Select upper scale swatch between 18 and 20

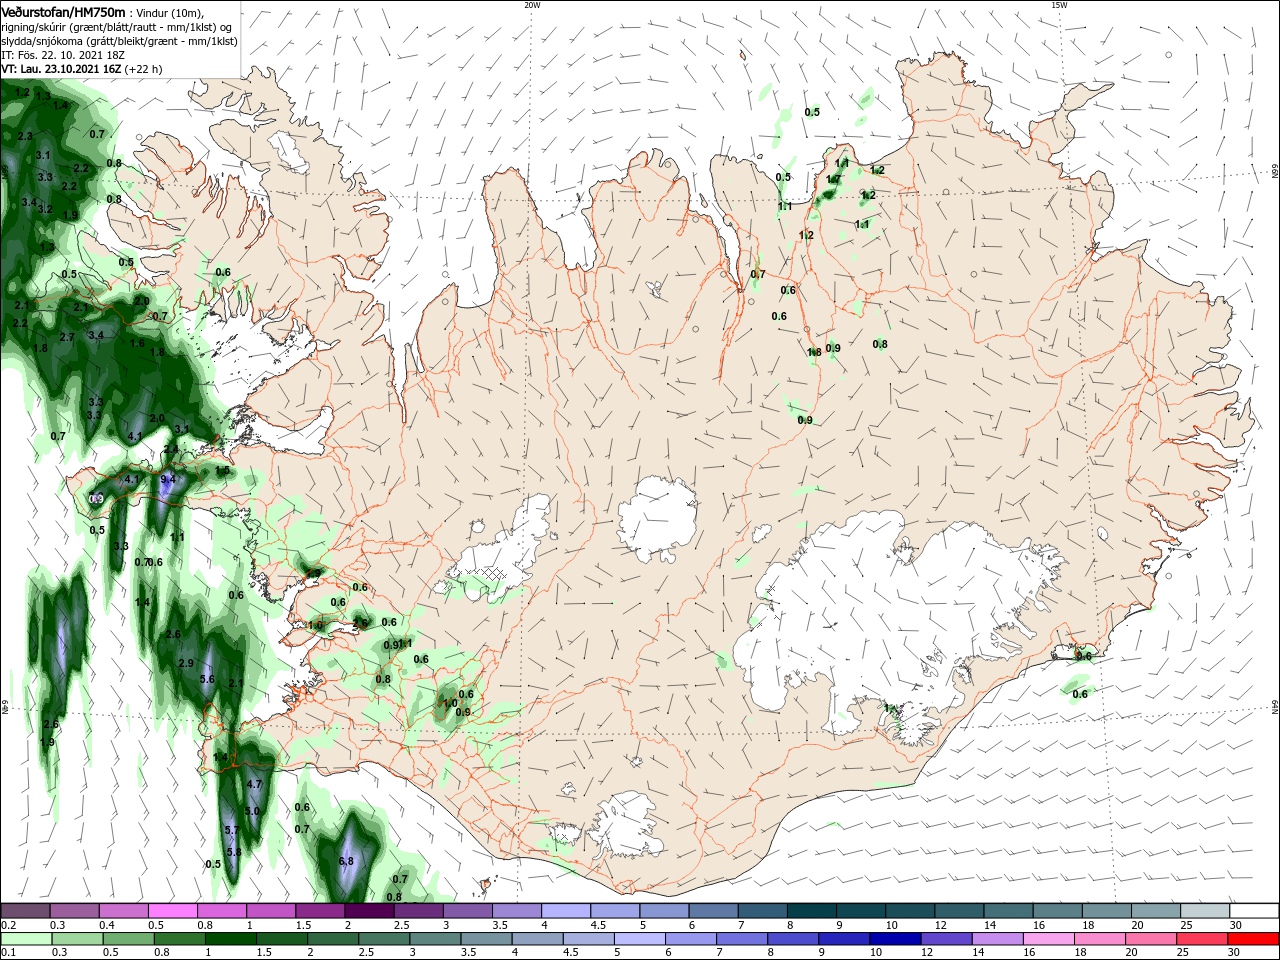[x=1105, y=911]
